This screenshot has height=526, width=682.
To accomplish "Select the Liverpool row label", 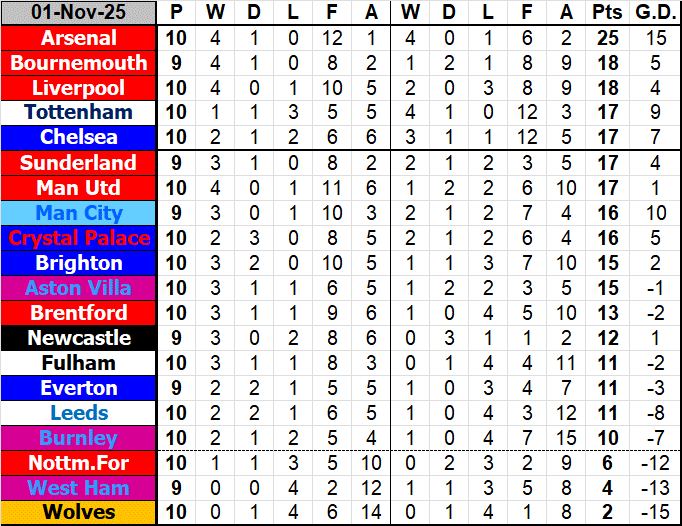I will click(x=79, y=88).
